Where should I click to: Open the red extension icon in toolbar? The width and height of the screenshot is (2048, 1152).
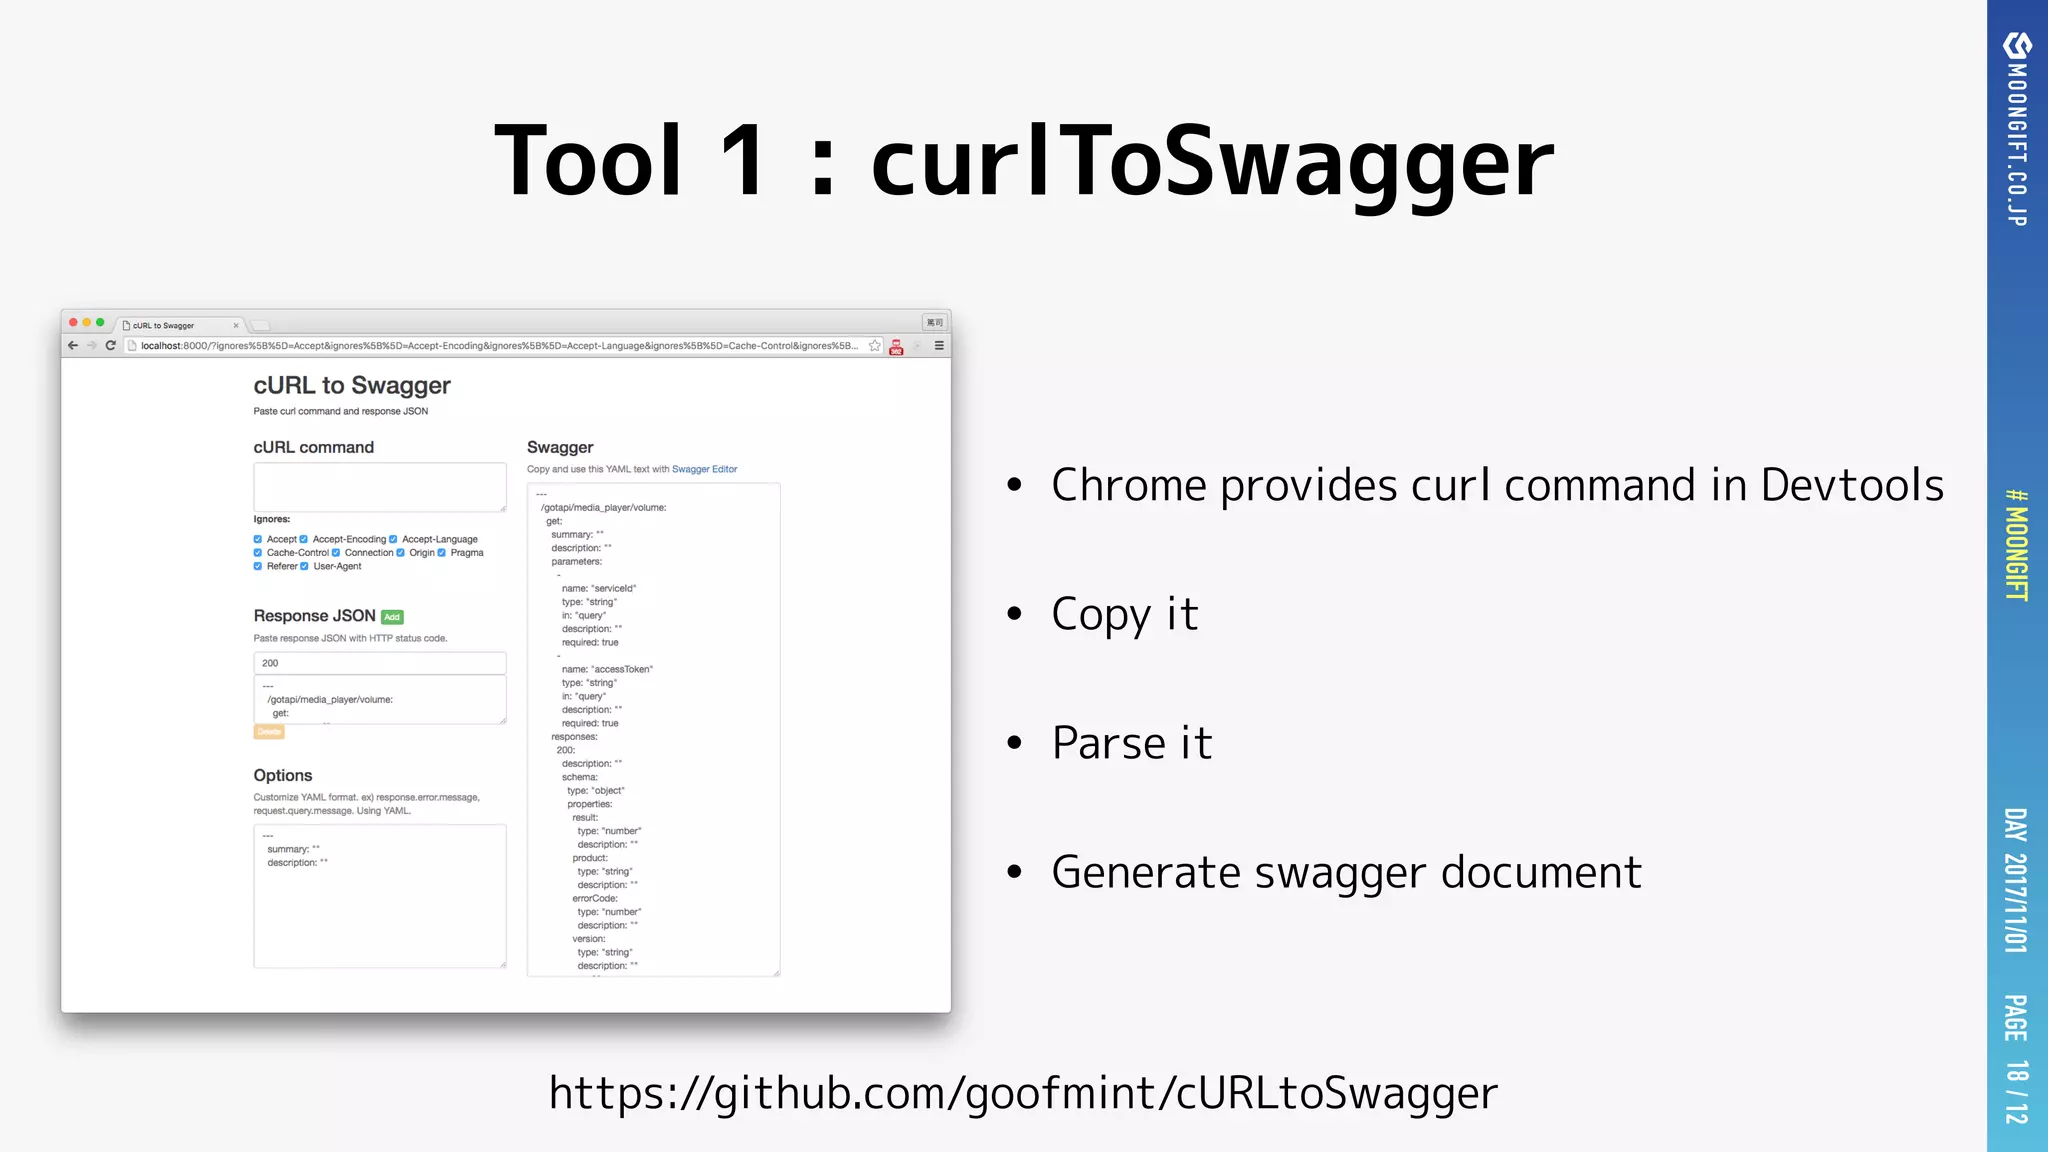point(896,347)
